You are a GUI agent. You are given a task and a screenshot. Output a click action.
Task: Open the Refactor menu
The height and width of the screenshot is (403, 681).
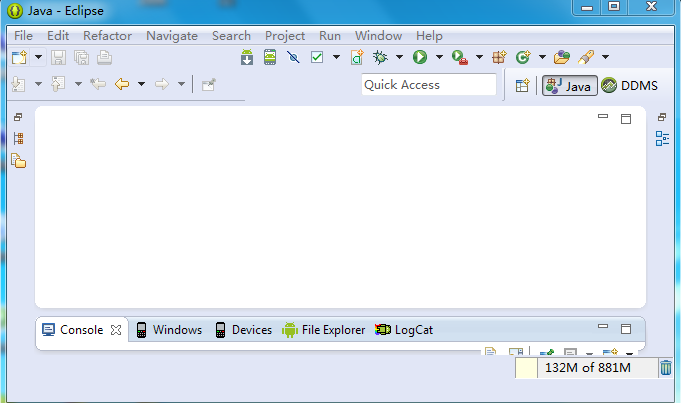pos(107,36)
